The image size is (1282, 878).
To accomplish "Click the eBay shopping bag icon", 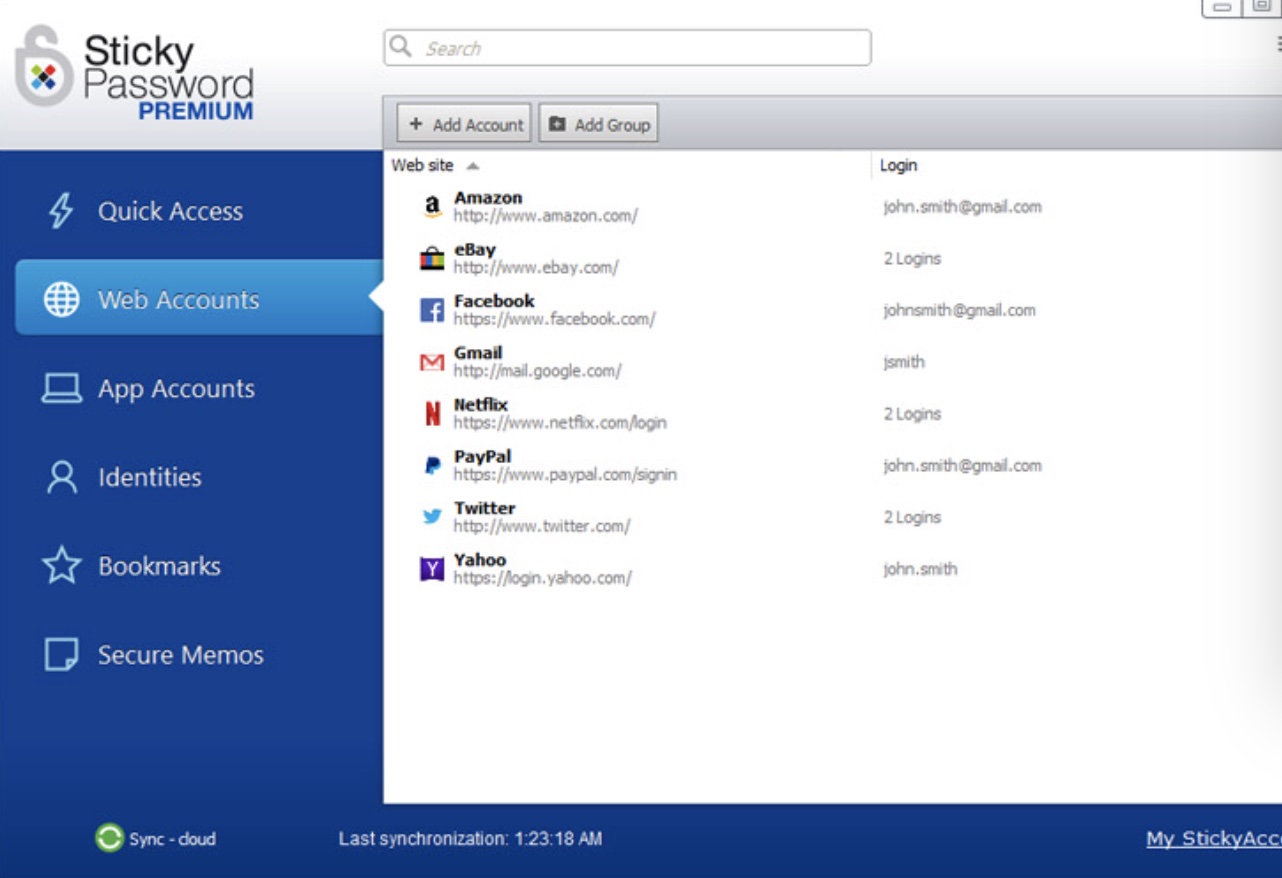I will [432, 259].
